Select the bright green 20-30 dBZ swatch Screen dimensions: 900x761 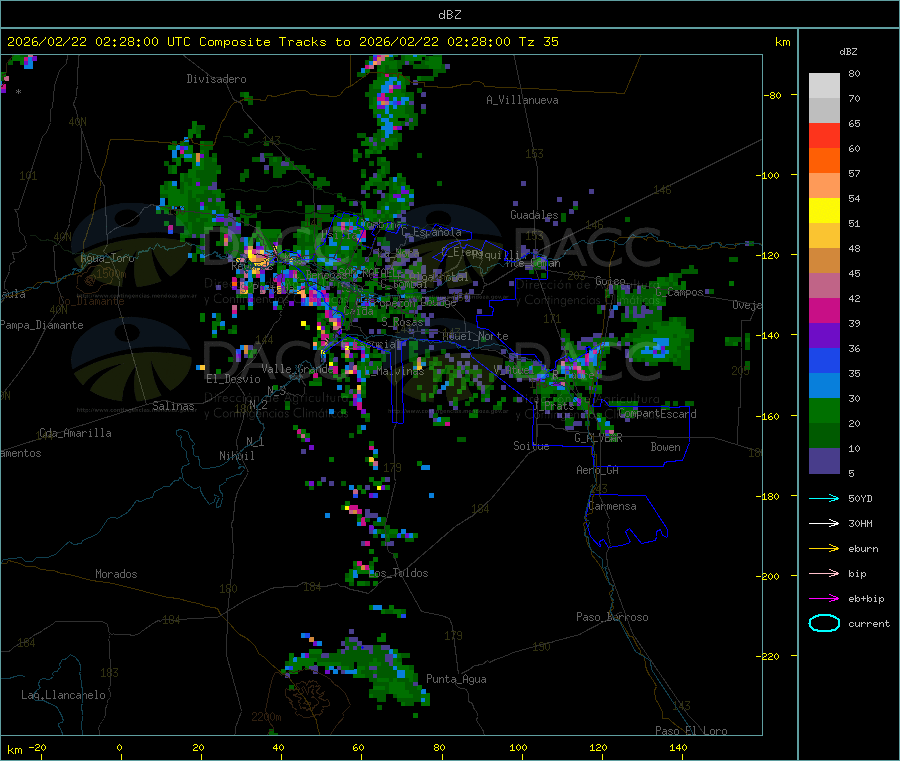click(x=824, y=410)
